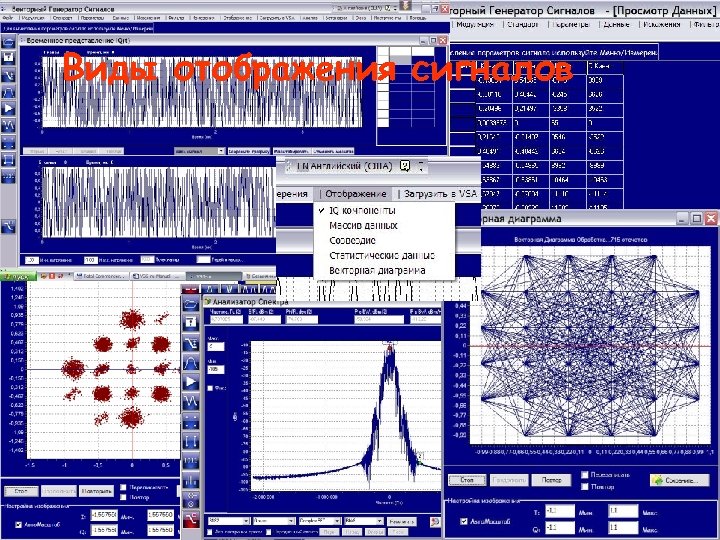Red filter icon at bottom of spectrum toolbar
720x540 pixels.
point(191,519)
